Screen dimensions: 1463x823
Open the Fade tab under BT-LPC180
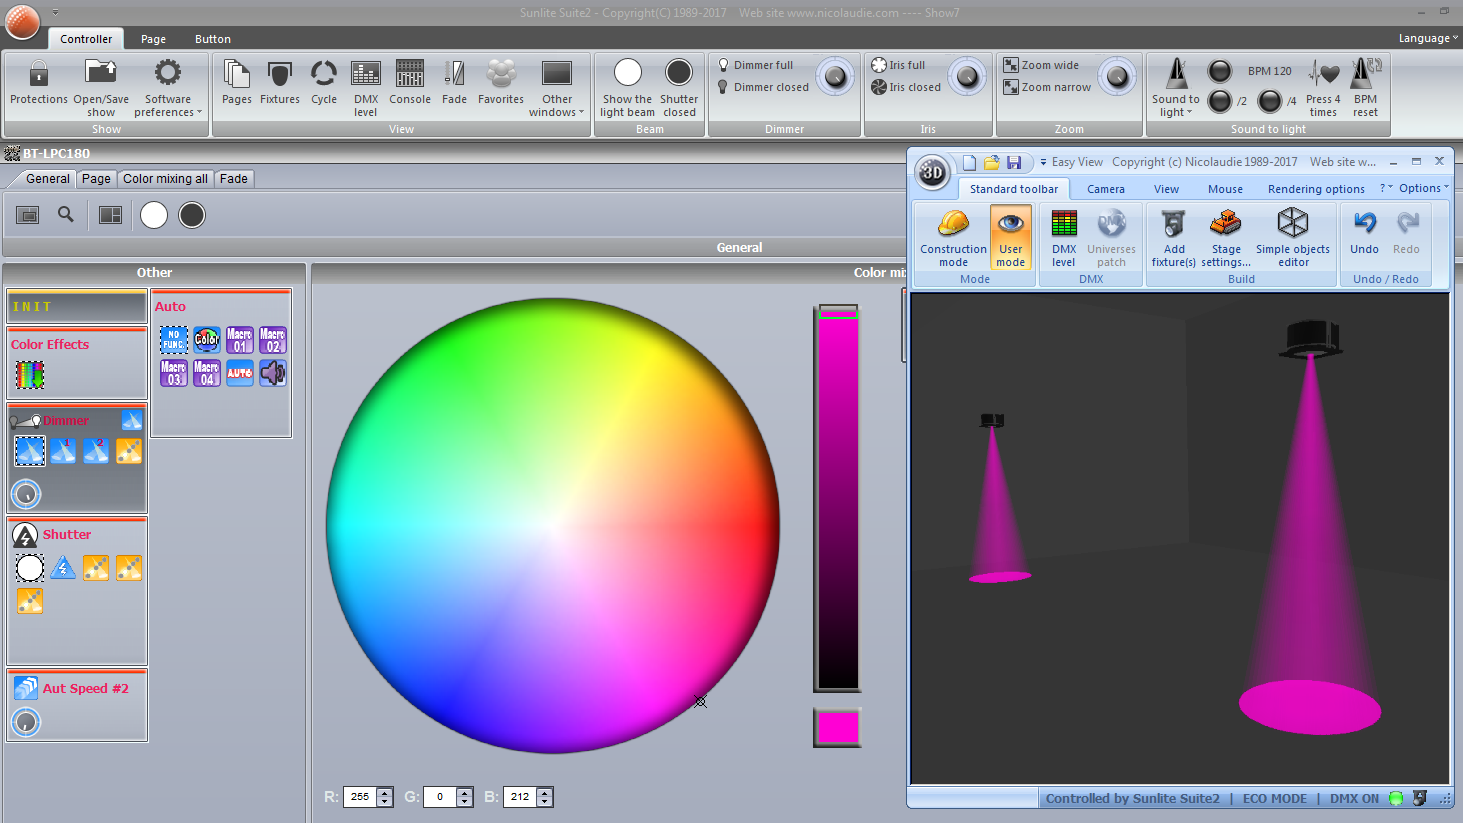pos(234,179)
